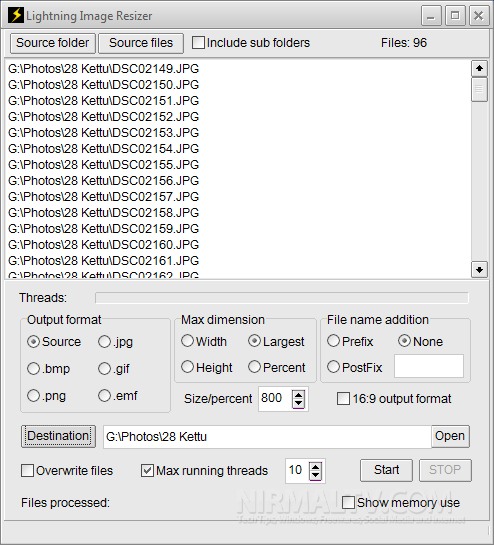This screenshot has width=494, height=545.
Task: Increase the Size/percent value with up arrow
Action: coord(298,394)
